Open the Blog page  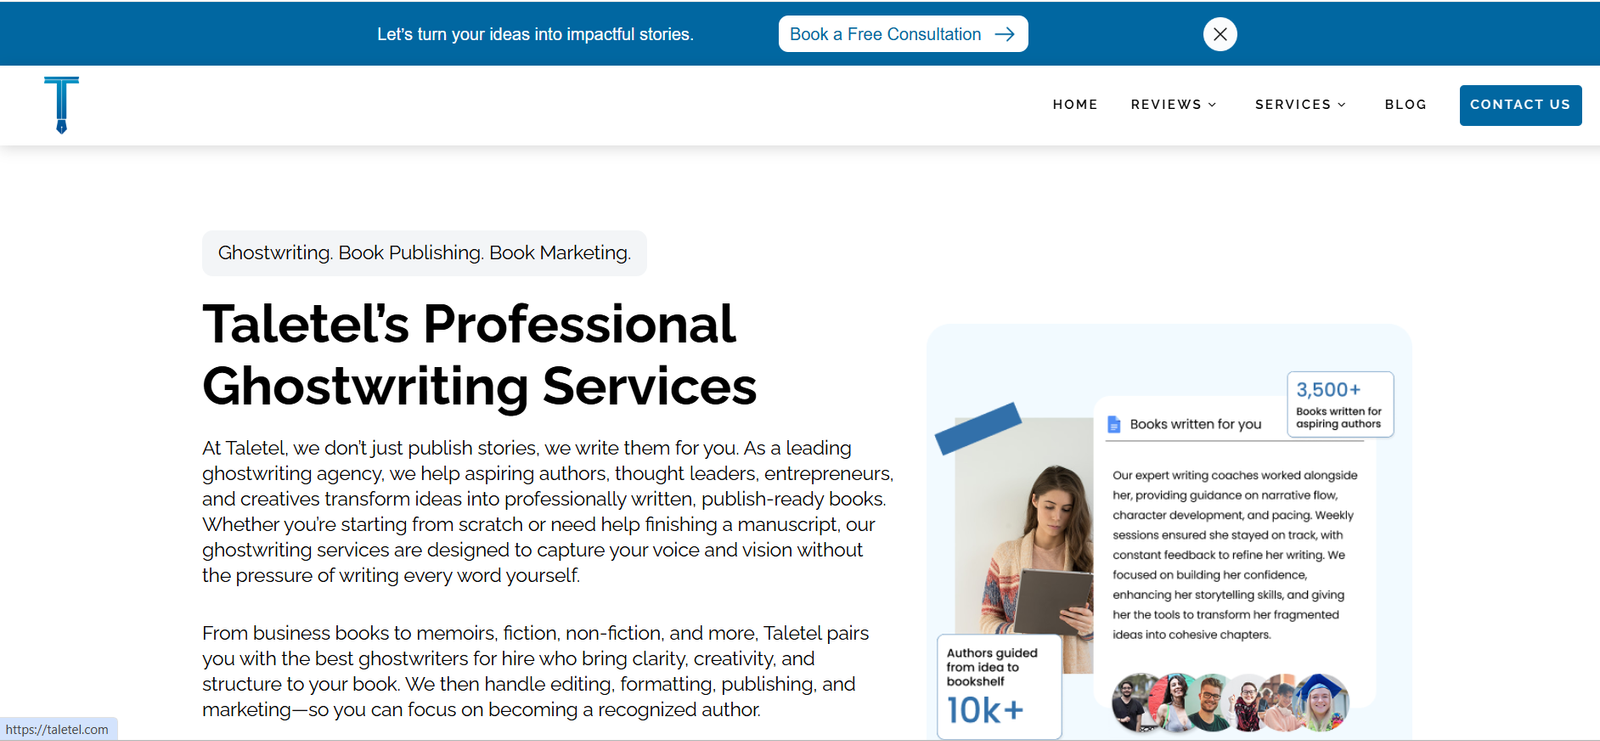[x=1405, y=105]
